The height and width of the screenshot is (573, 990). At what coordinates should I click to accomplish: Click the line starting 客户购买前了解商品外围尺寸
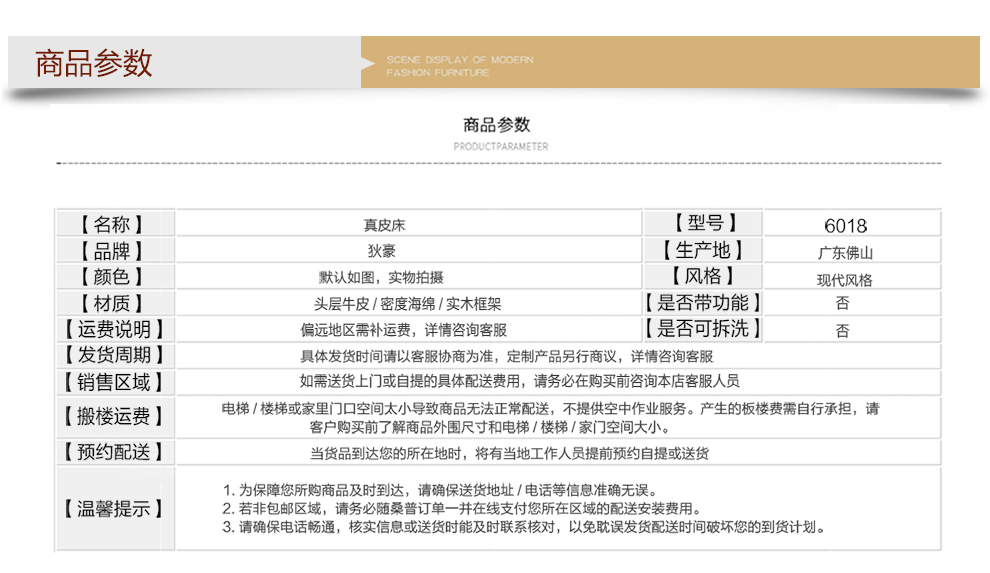(x=490, y=427)
